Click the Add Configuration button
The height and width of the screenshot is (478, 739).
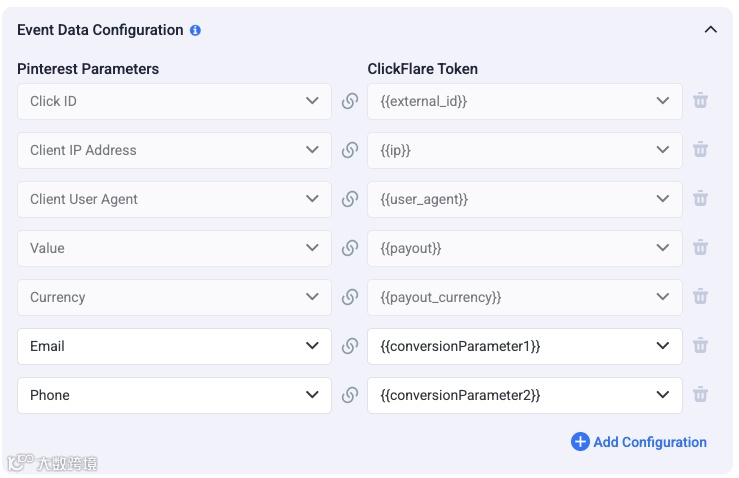[639, 442]
